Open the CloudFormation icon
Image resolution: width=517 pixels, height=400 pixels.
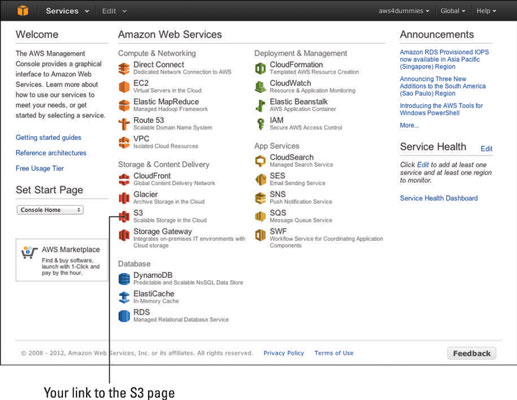(x=260, y=69)
